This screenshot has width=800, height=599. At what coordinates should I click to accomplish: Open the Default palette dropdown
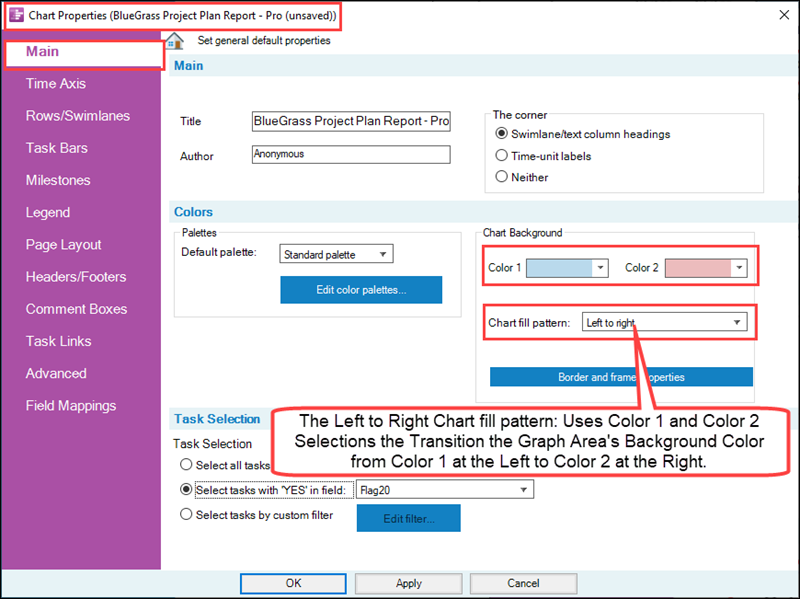tap(380, 254)
